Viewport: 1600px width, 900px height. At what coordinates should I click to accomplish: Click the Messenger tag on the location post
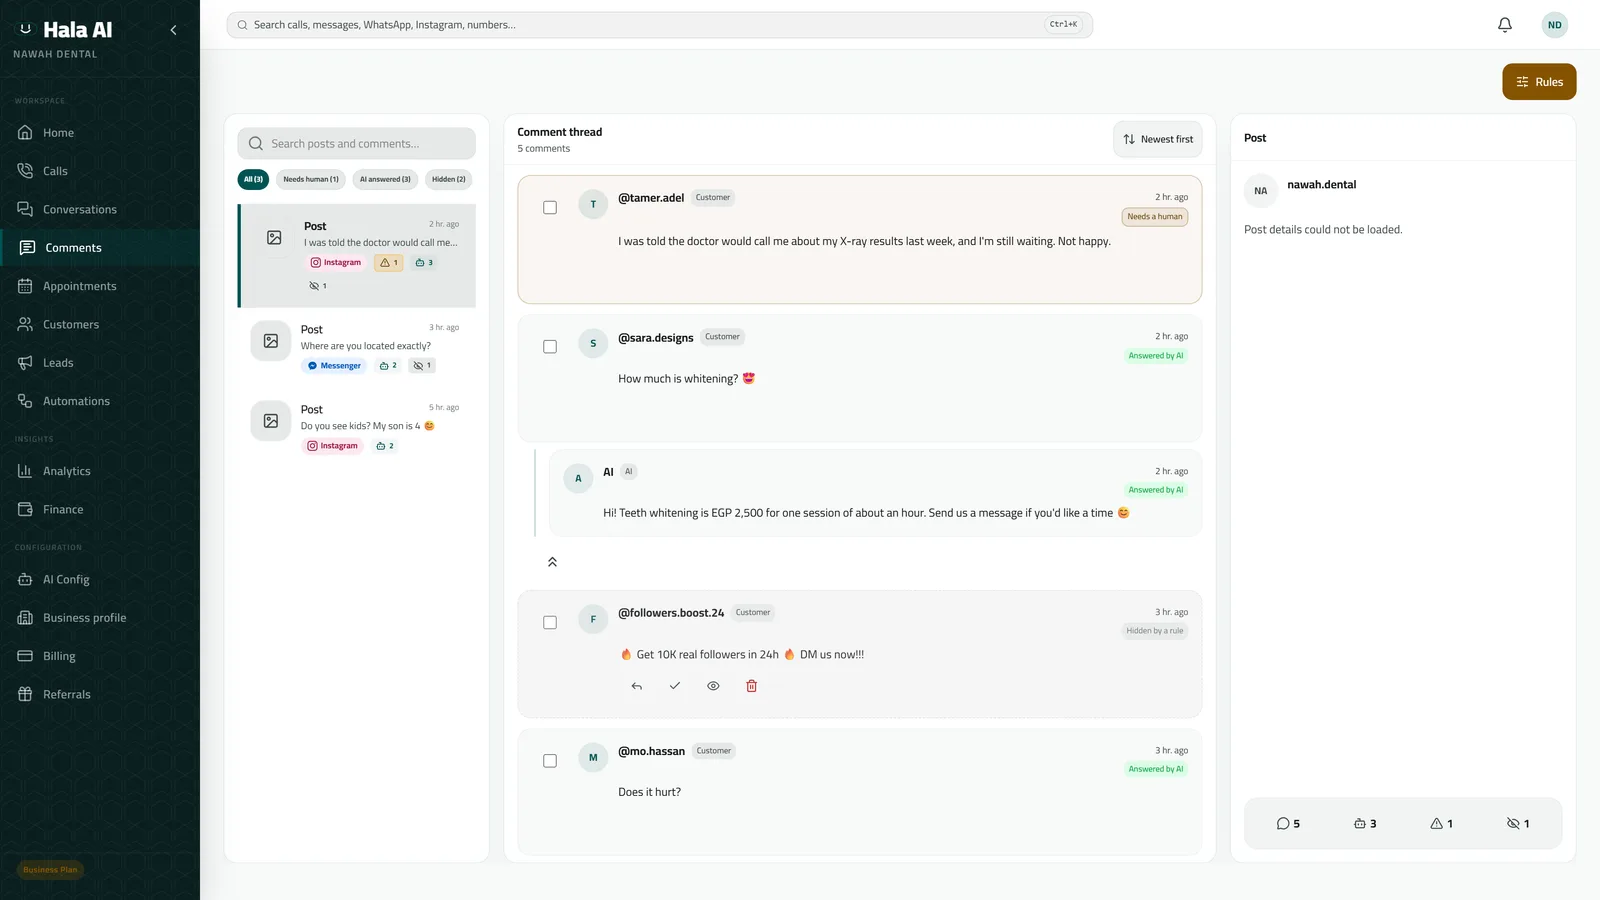pyautogui.click(x=334, y=366)
